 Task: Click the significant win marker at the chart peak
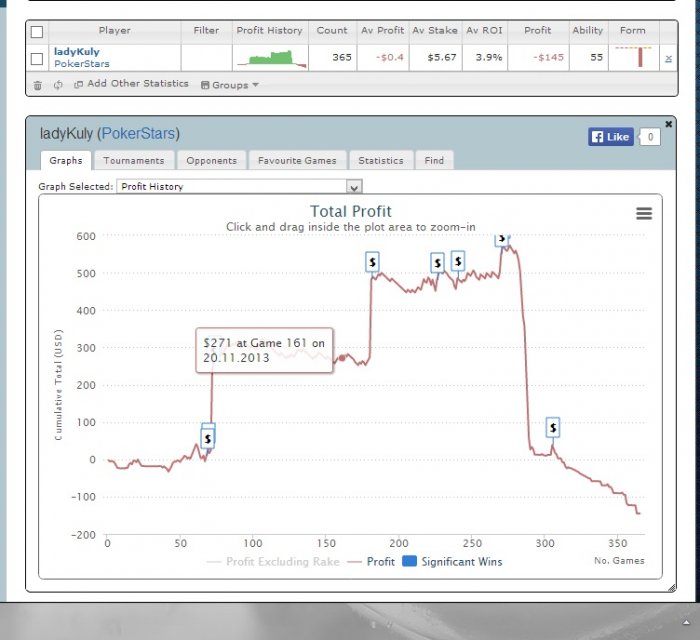pos(502,240)
